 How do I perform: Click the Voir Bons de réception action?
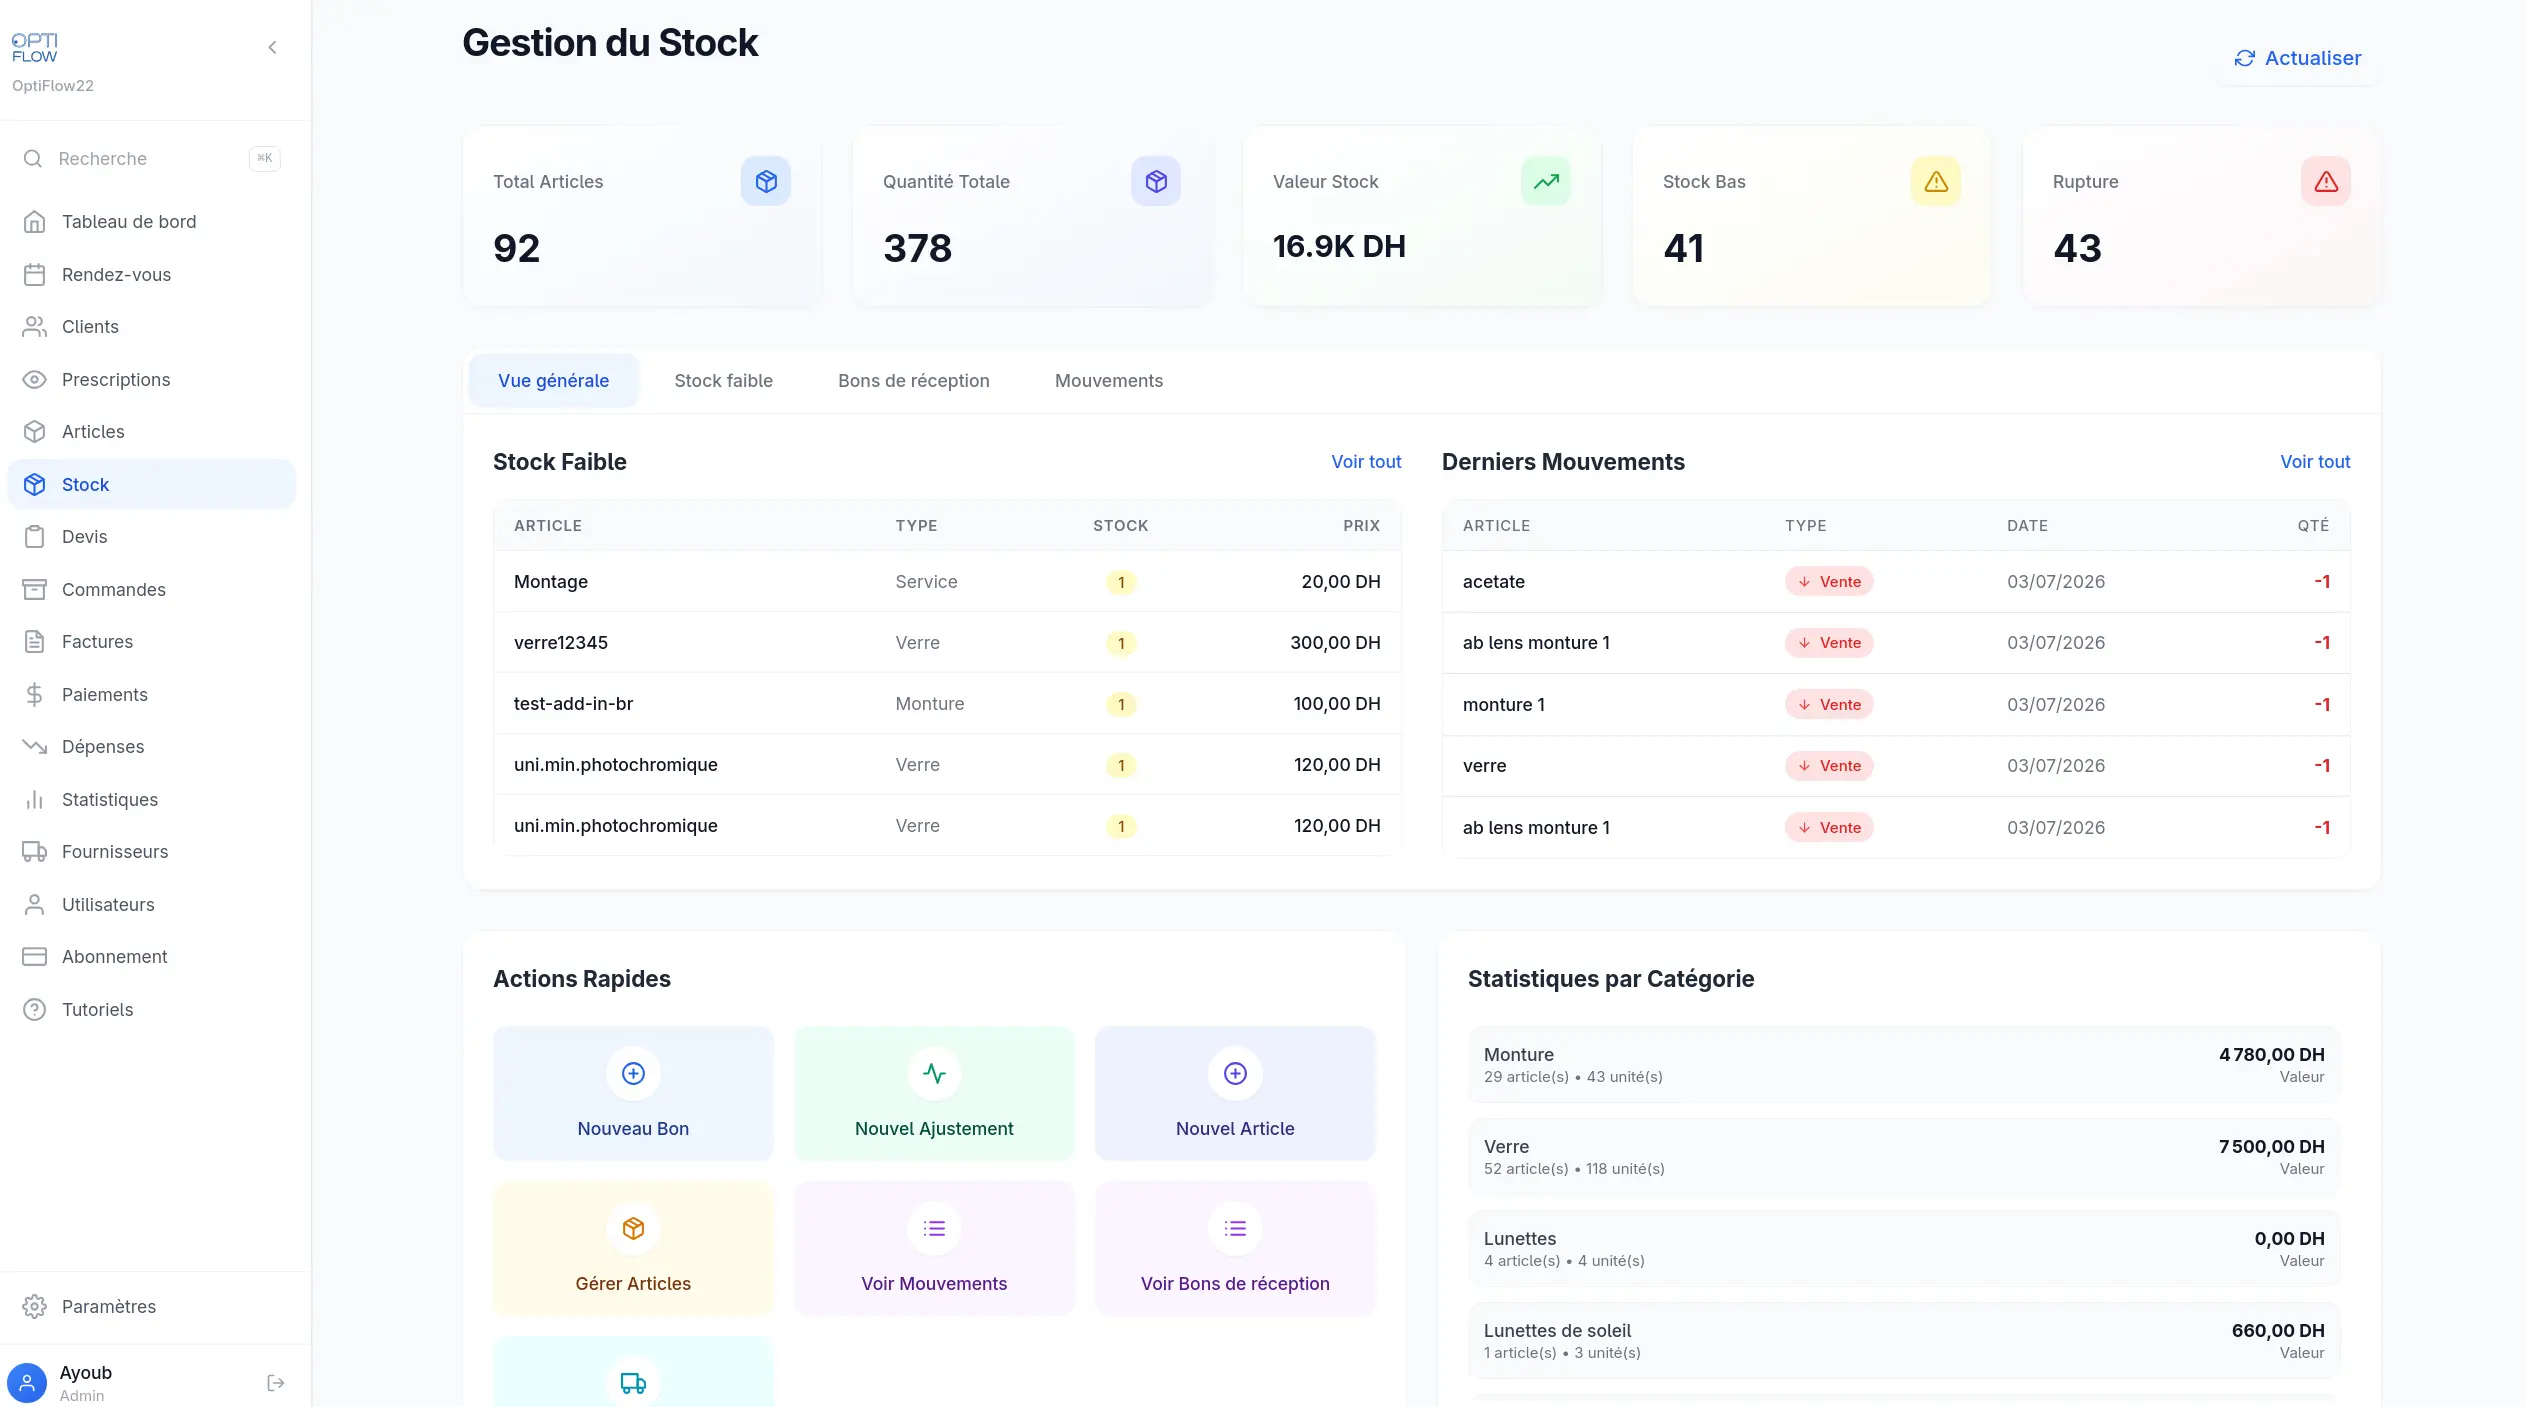pos(1235,1248)
